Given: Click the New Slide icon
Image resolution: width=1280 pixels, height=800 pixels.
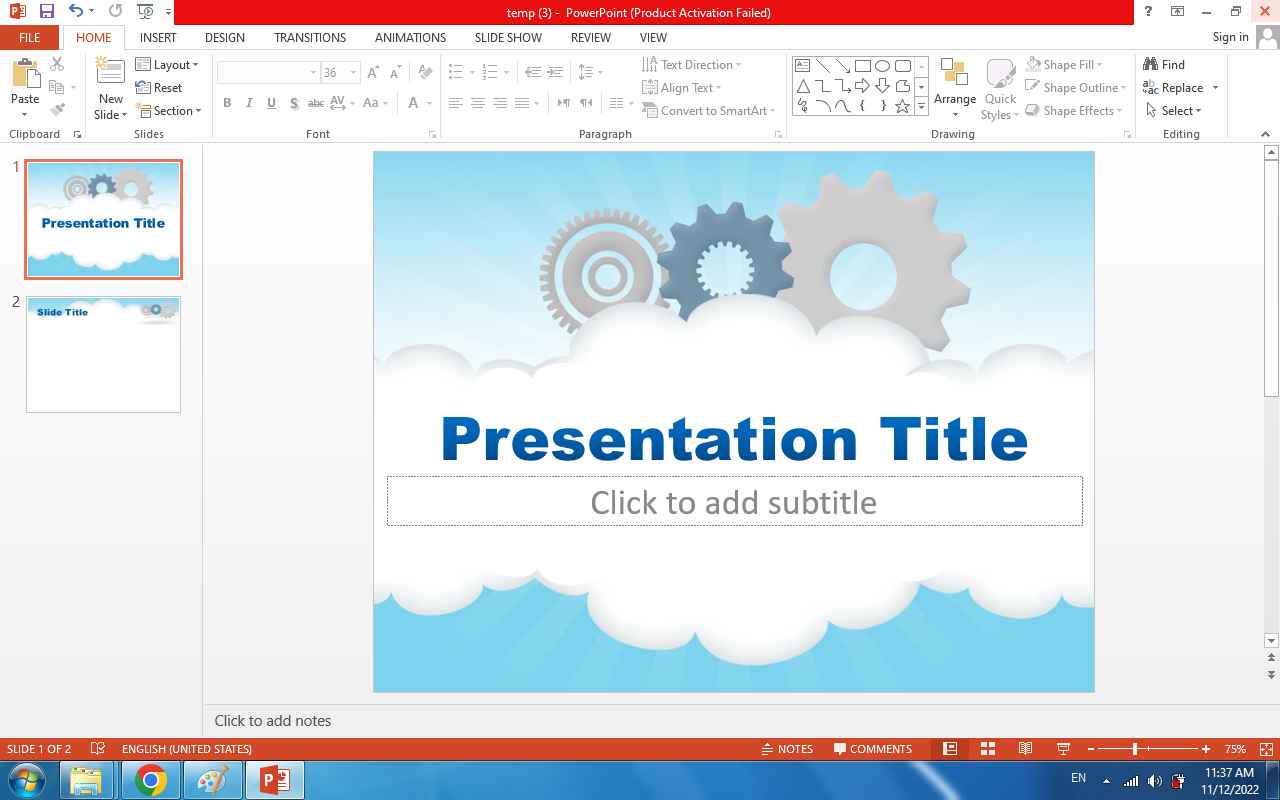Looking at the screenshot, I should click(x=110, y=72).
